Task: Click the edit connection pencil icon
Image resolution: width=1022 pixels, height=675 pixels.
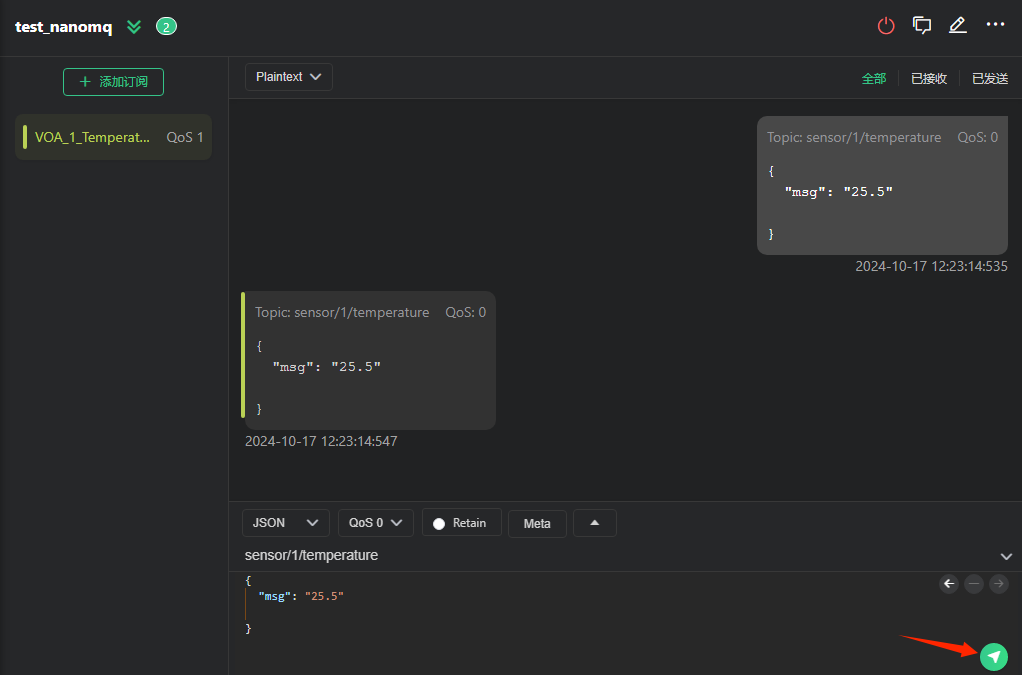Action: 958,26
